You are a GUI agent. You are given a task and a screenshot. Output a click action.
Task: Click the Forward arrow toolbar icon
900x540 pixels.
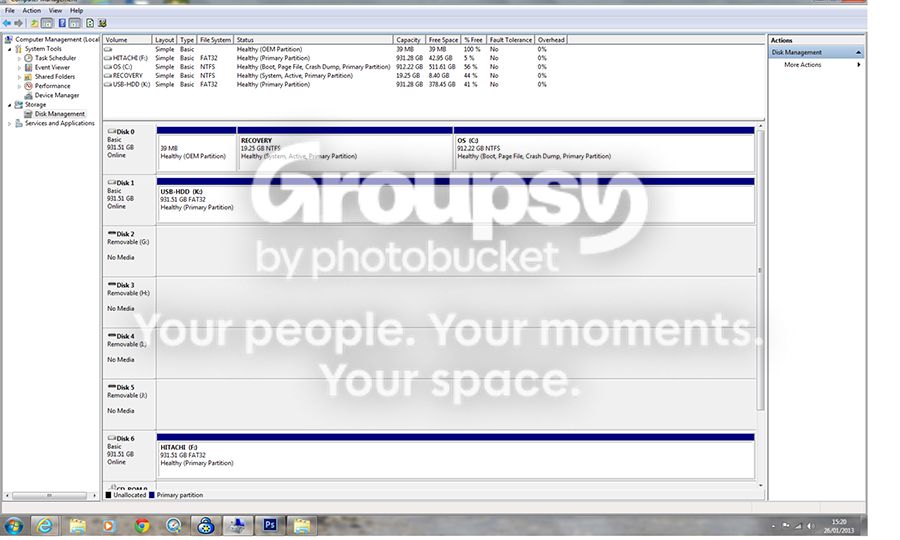(18, 23)
